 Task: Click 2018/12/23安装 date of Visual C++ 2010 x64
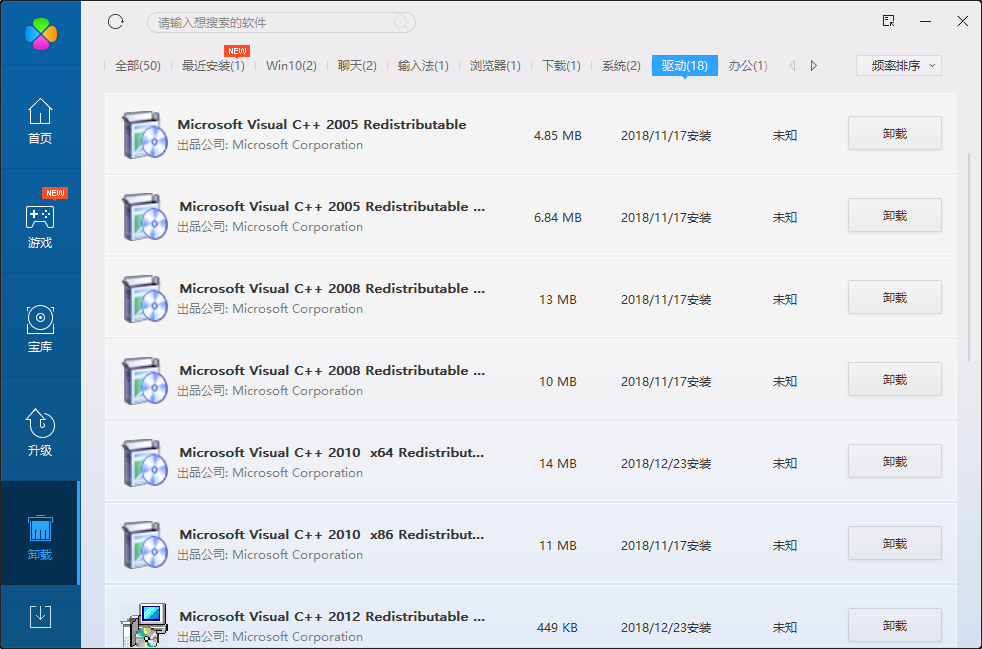[x=666, y=464]
